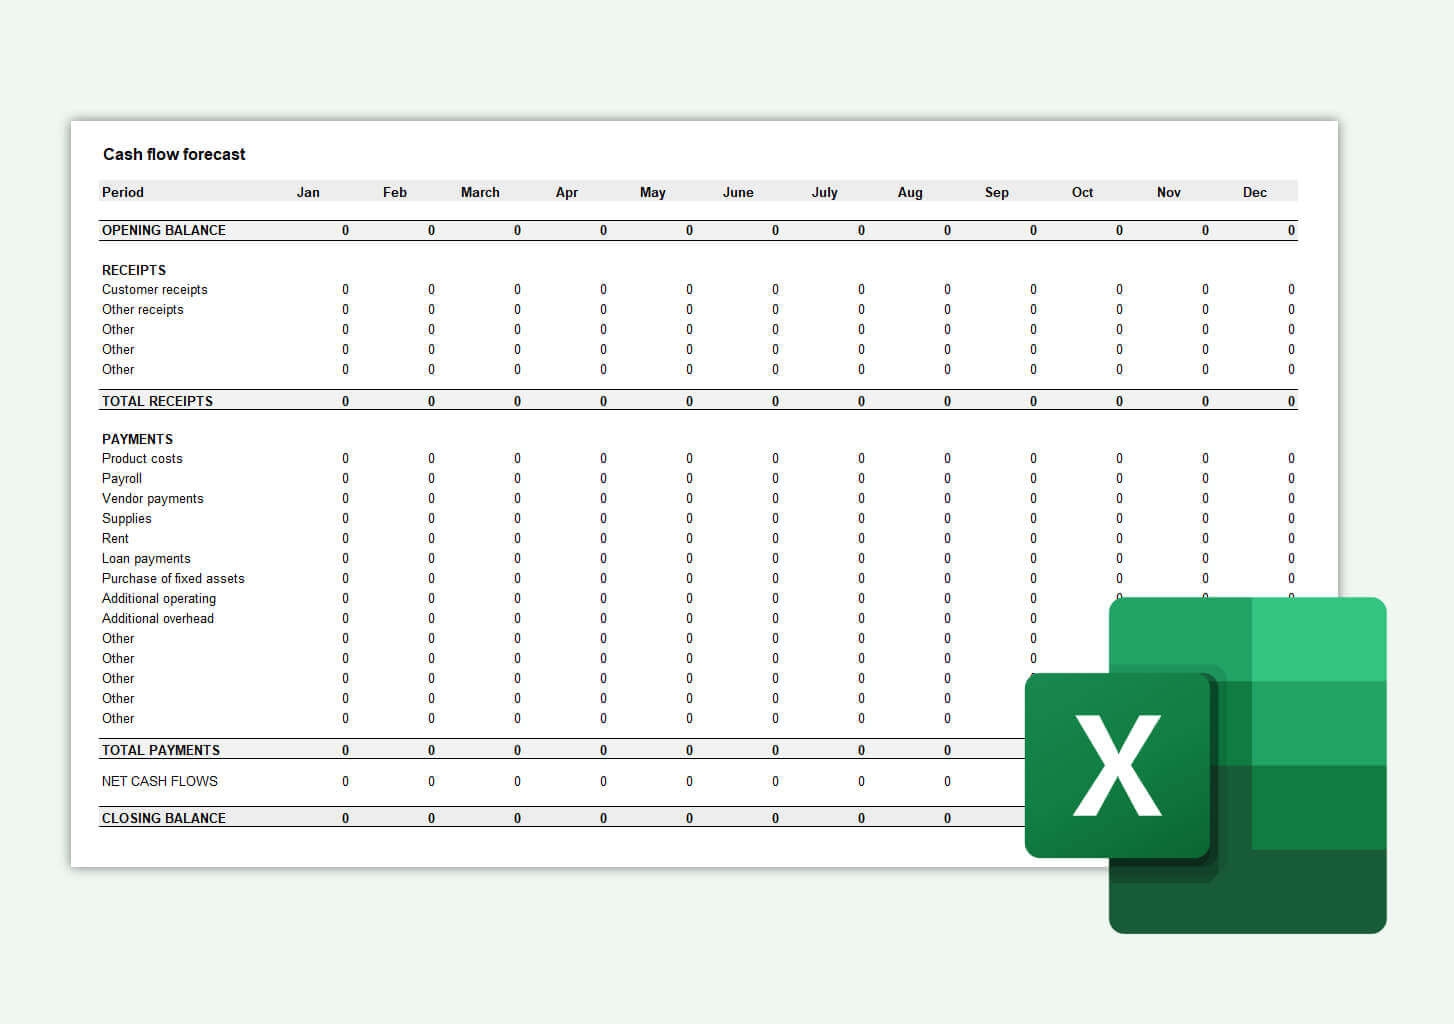Screen dimensions: 1454x1024
Task: Click the NET CASH FLOWS row label
Action: point(159,781)
